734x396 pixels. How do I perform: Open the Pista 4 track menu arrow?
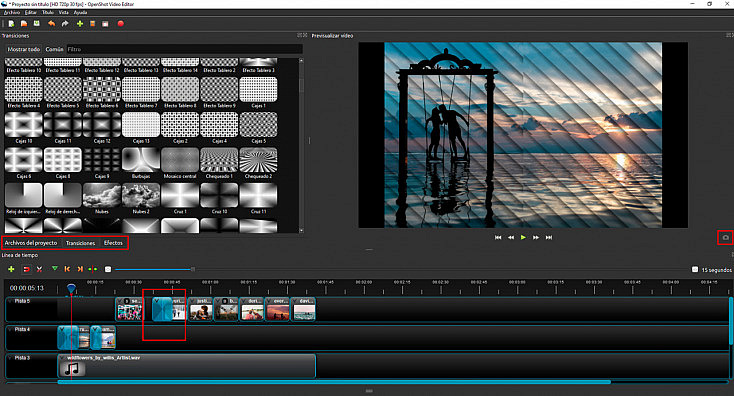10,330
